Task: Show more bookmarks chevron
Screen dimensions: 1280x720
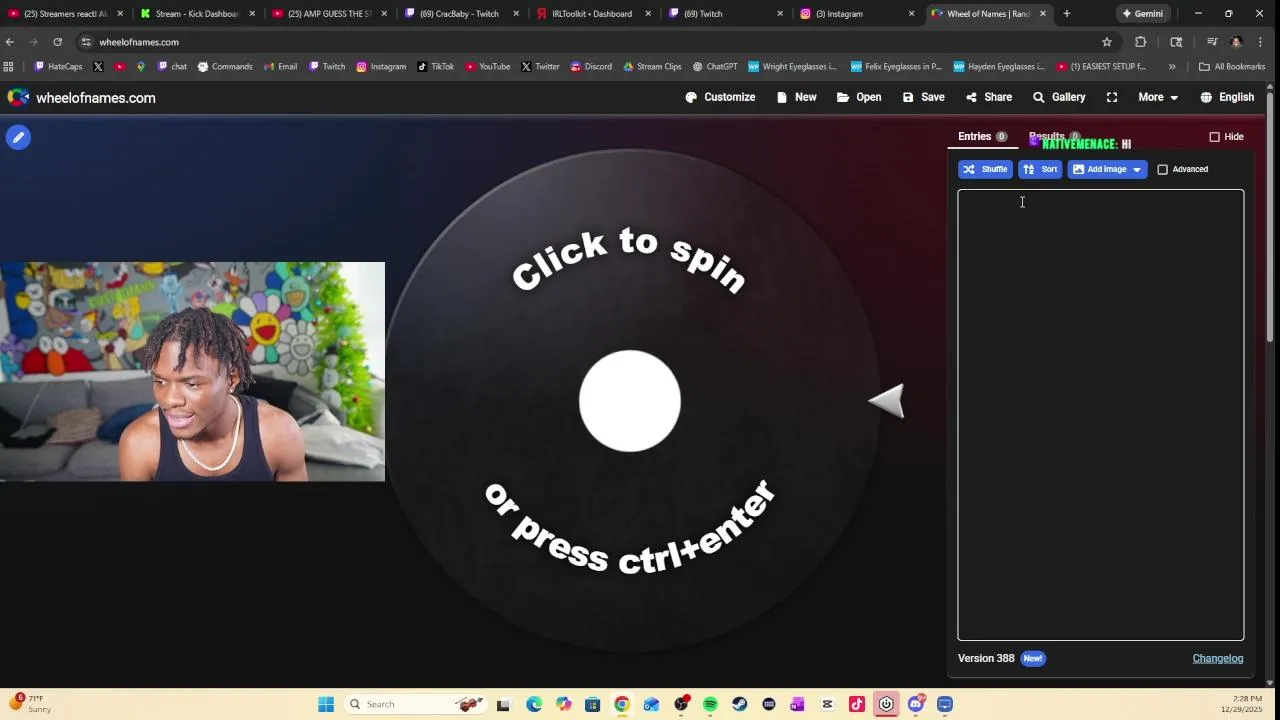Action: pos(1172,67)
